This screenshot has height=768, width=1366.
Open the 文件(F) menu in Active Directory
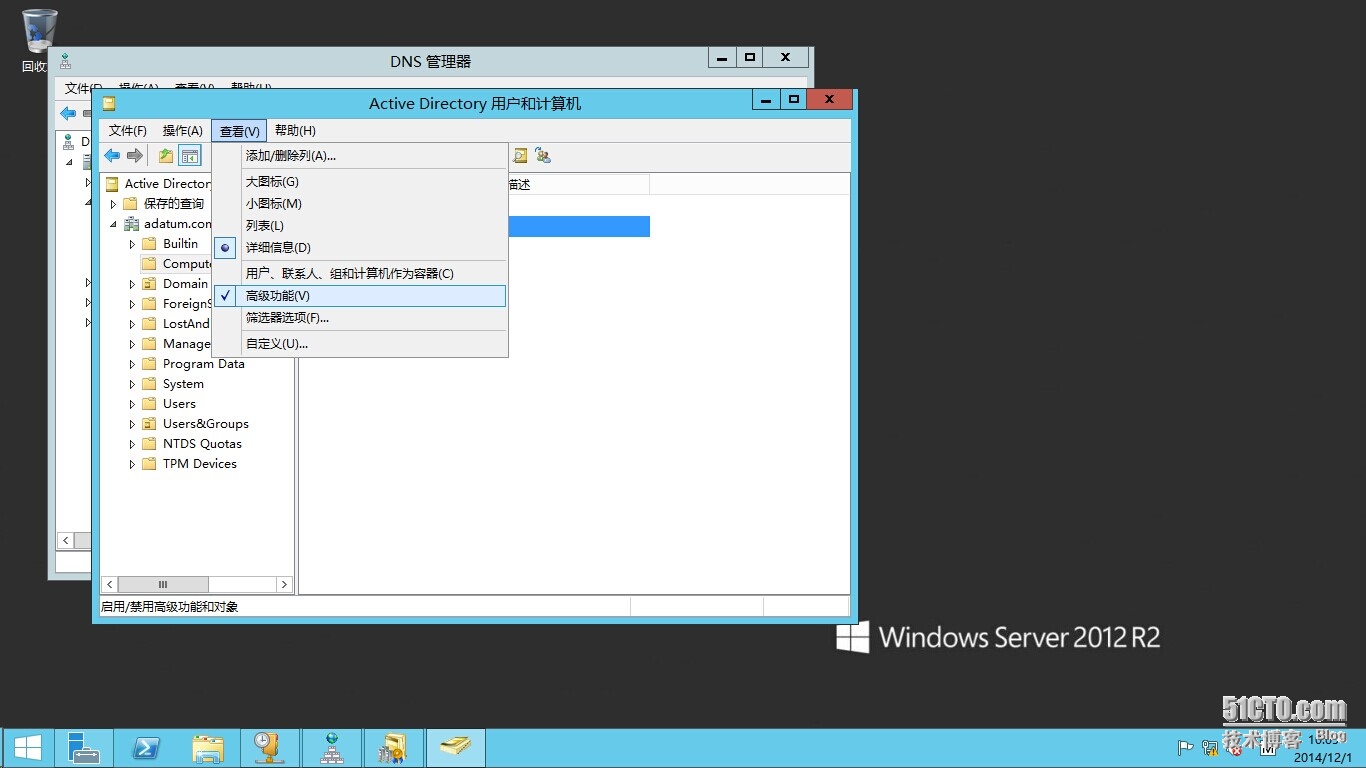point(128,131)
